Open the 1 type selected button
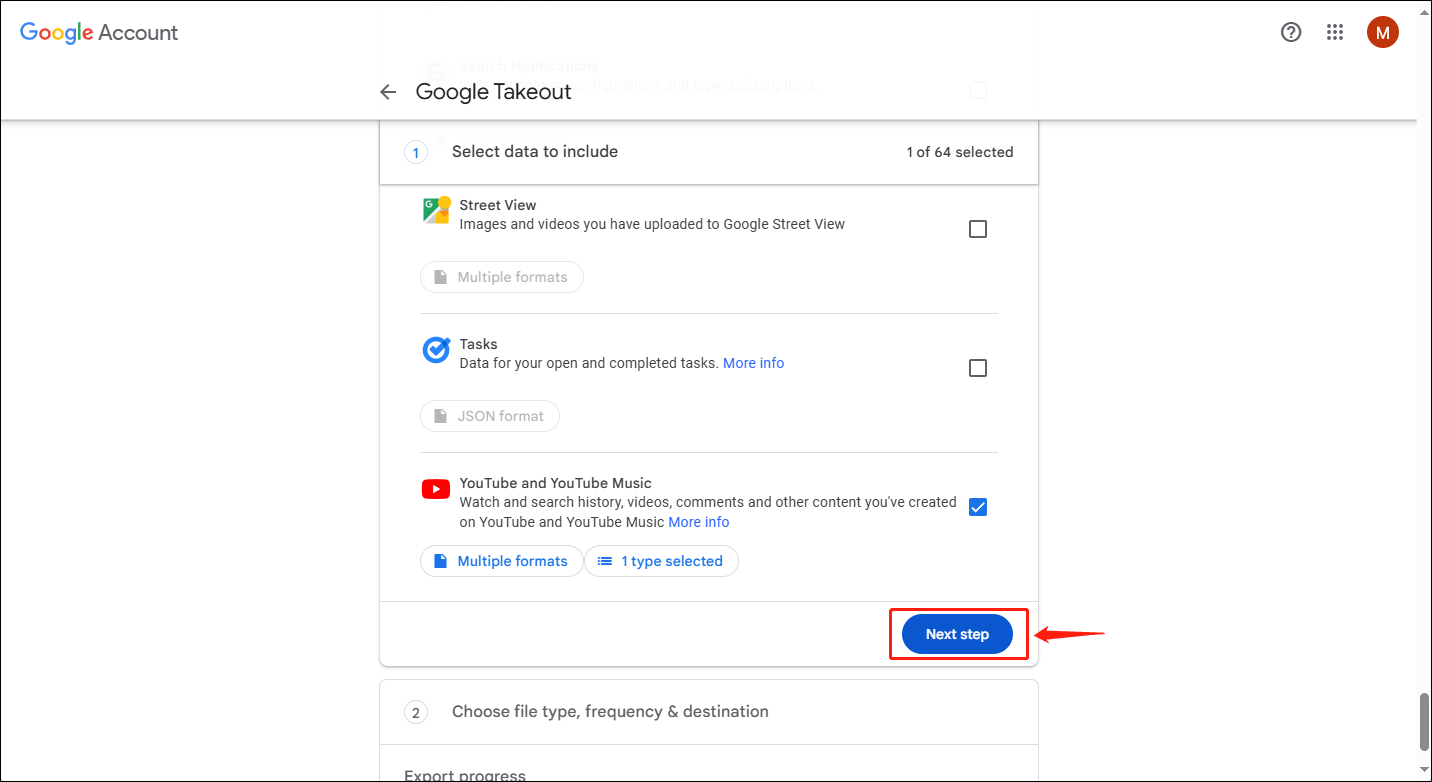 (661, 561)
